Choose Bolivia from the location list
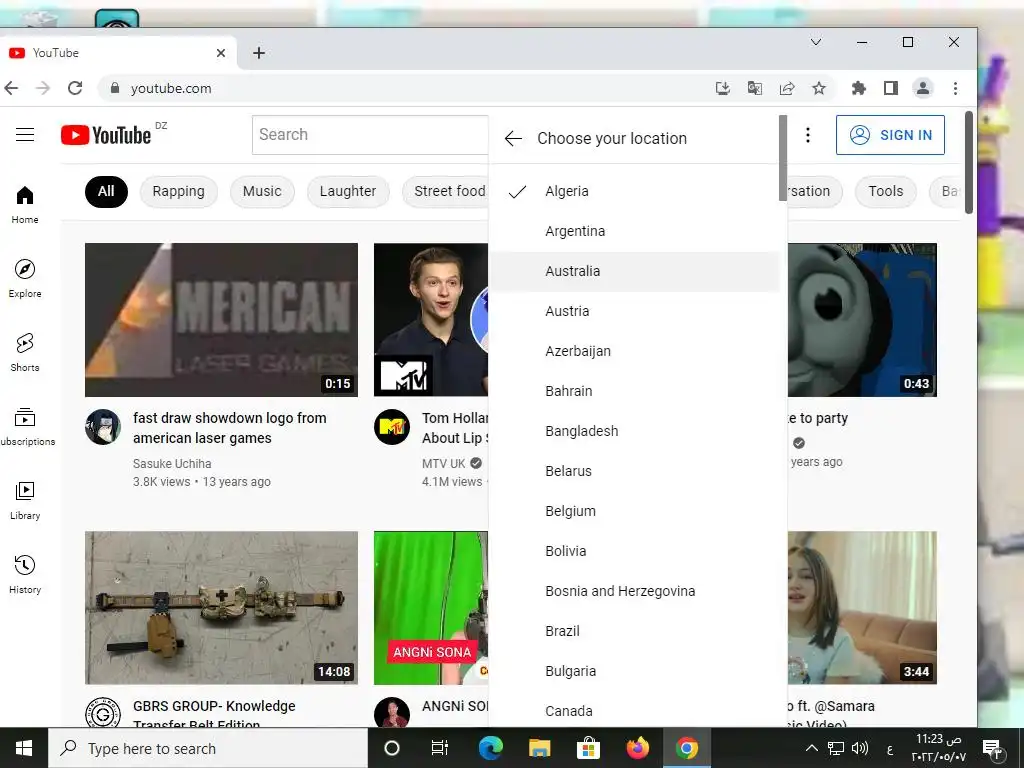This screenshot has height=768, width=1024. [634, 551]
